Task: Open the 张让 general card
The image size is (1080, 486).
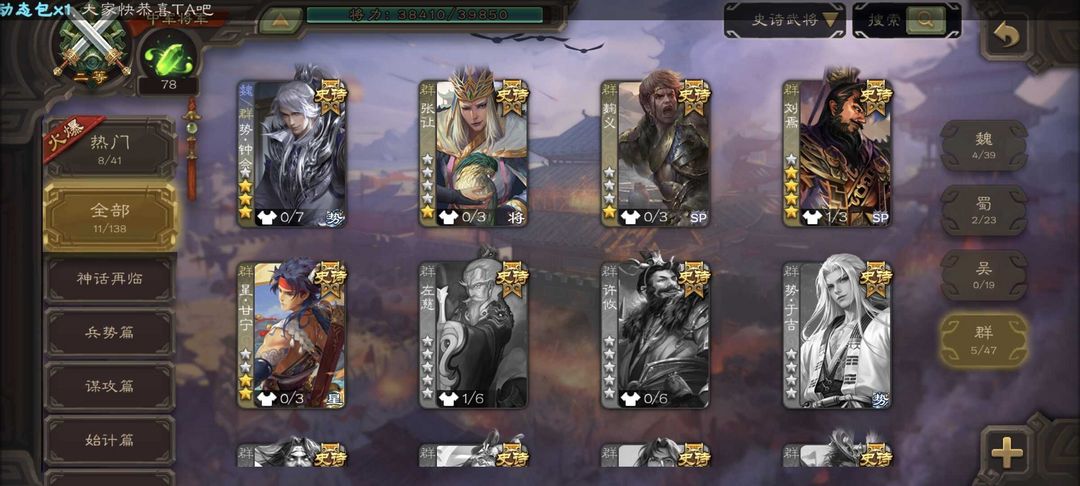Action: coord(474,153)
